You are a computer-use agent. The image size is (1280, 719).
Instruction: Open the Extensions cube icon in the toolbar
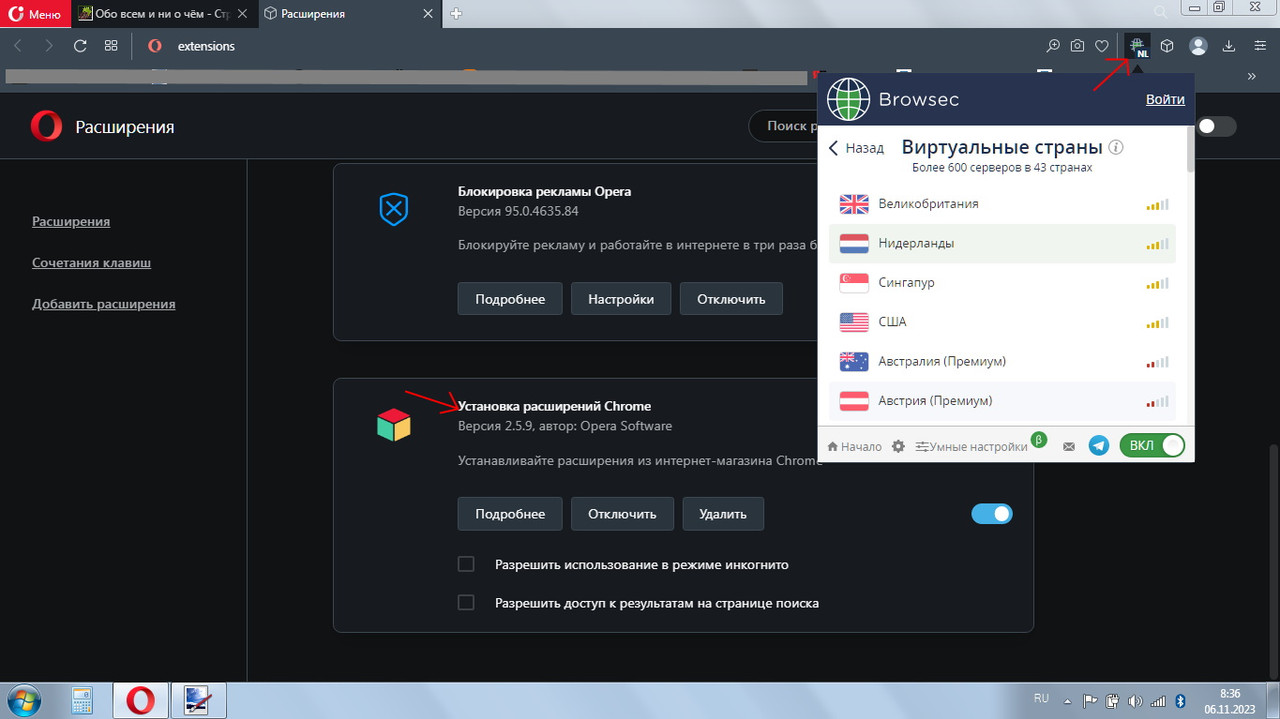pyautogui.click(x=1167, y=46)
